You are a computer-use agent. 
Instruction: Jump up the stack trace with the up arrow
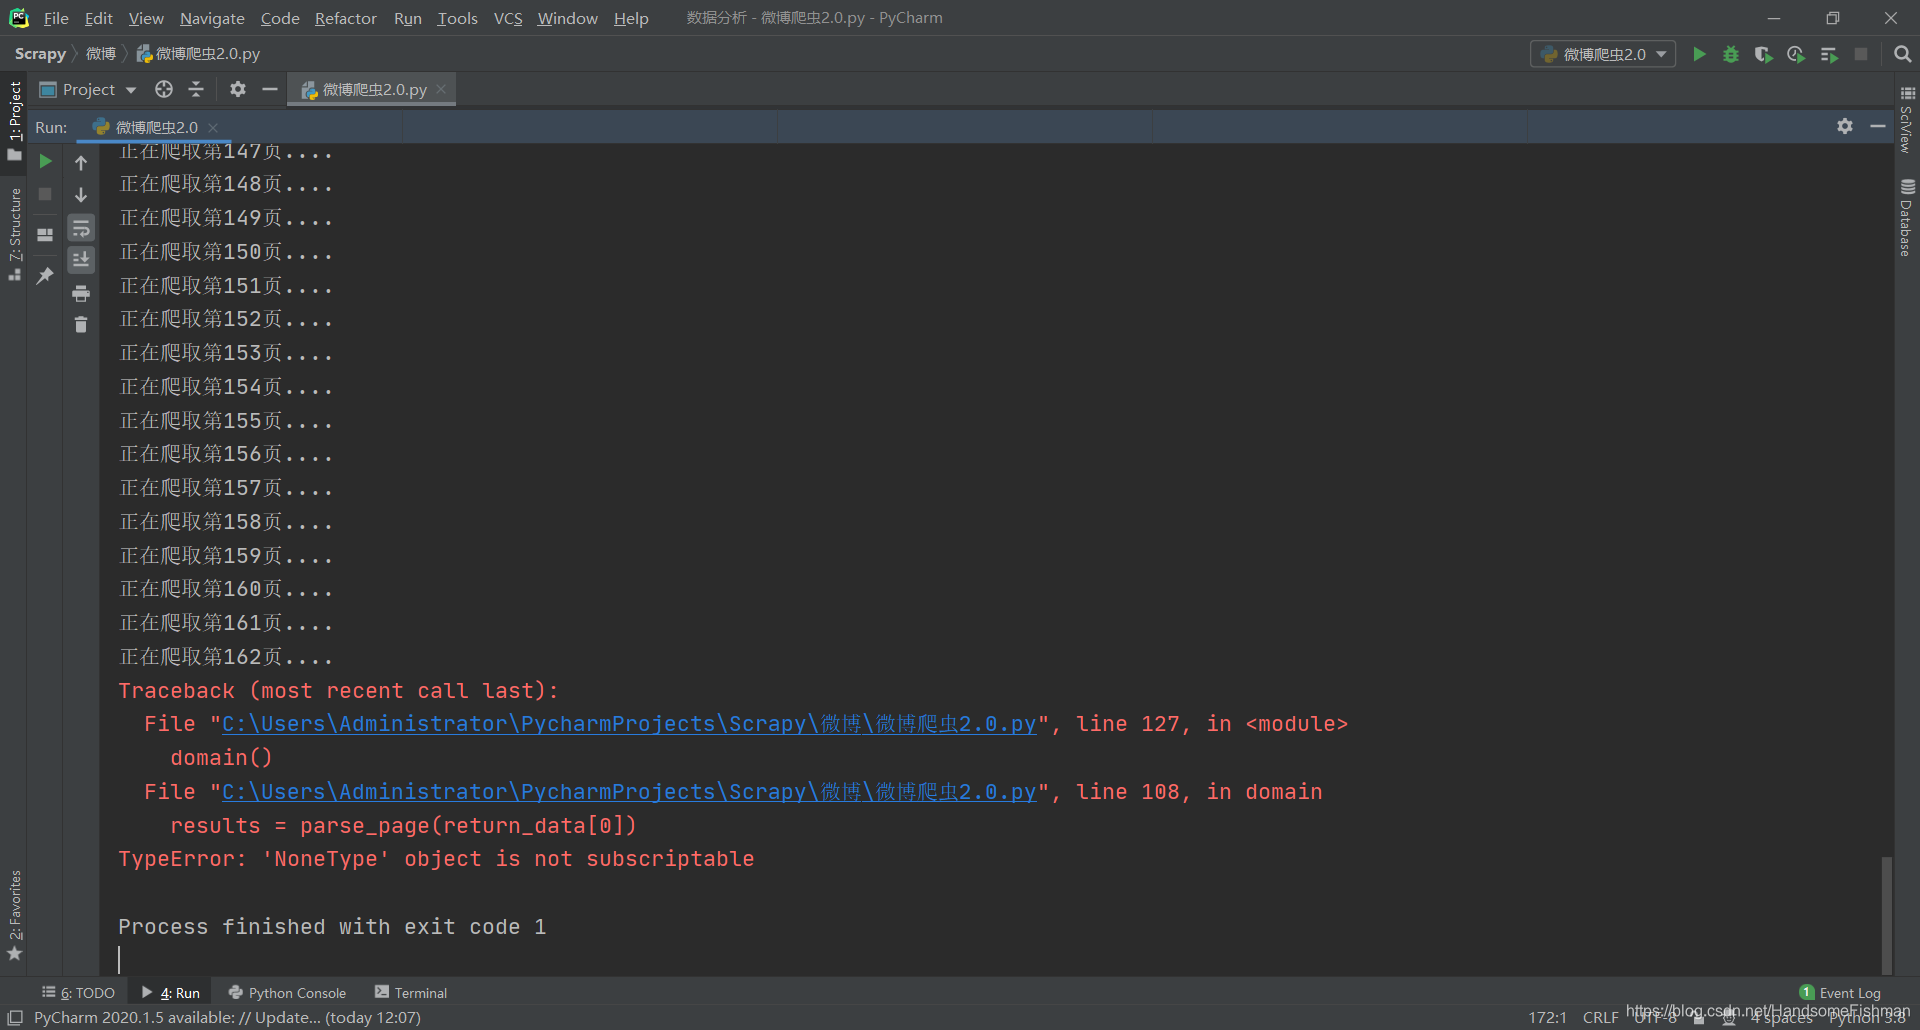point(81,162)
